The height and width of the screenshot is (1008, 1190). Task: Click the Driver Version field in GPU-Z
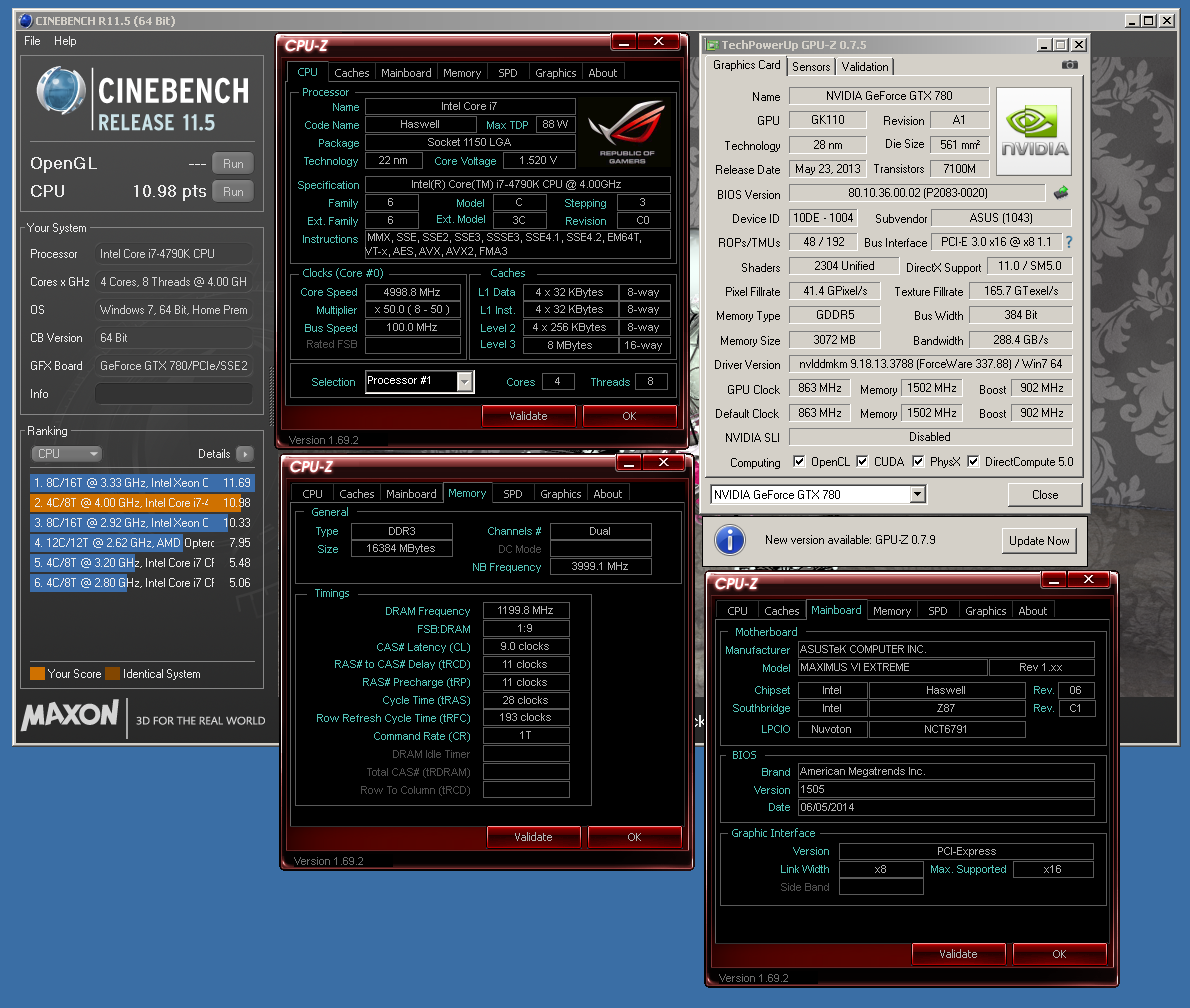click(930, 364)
